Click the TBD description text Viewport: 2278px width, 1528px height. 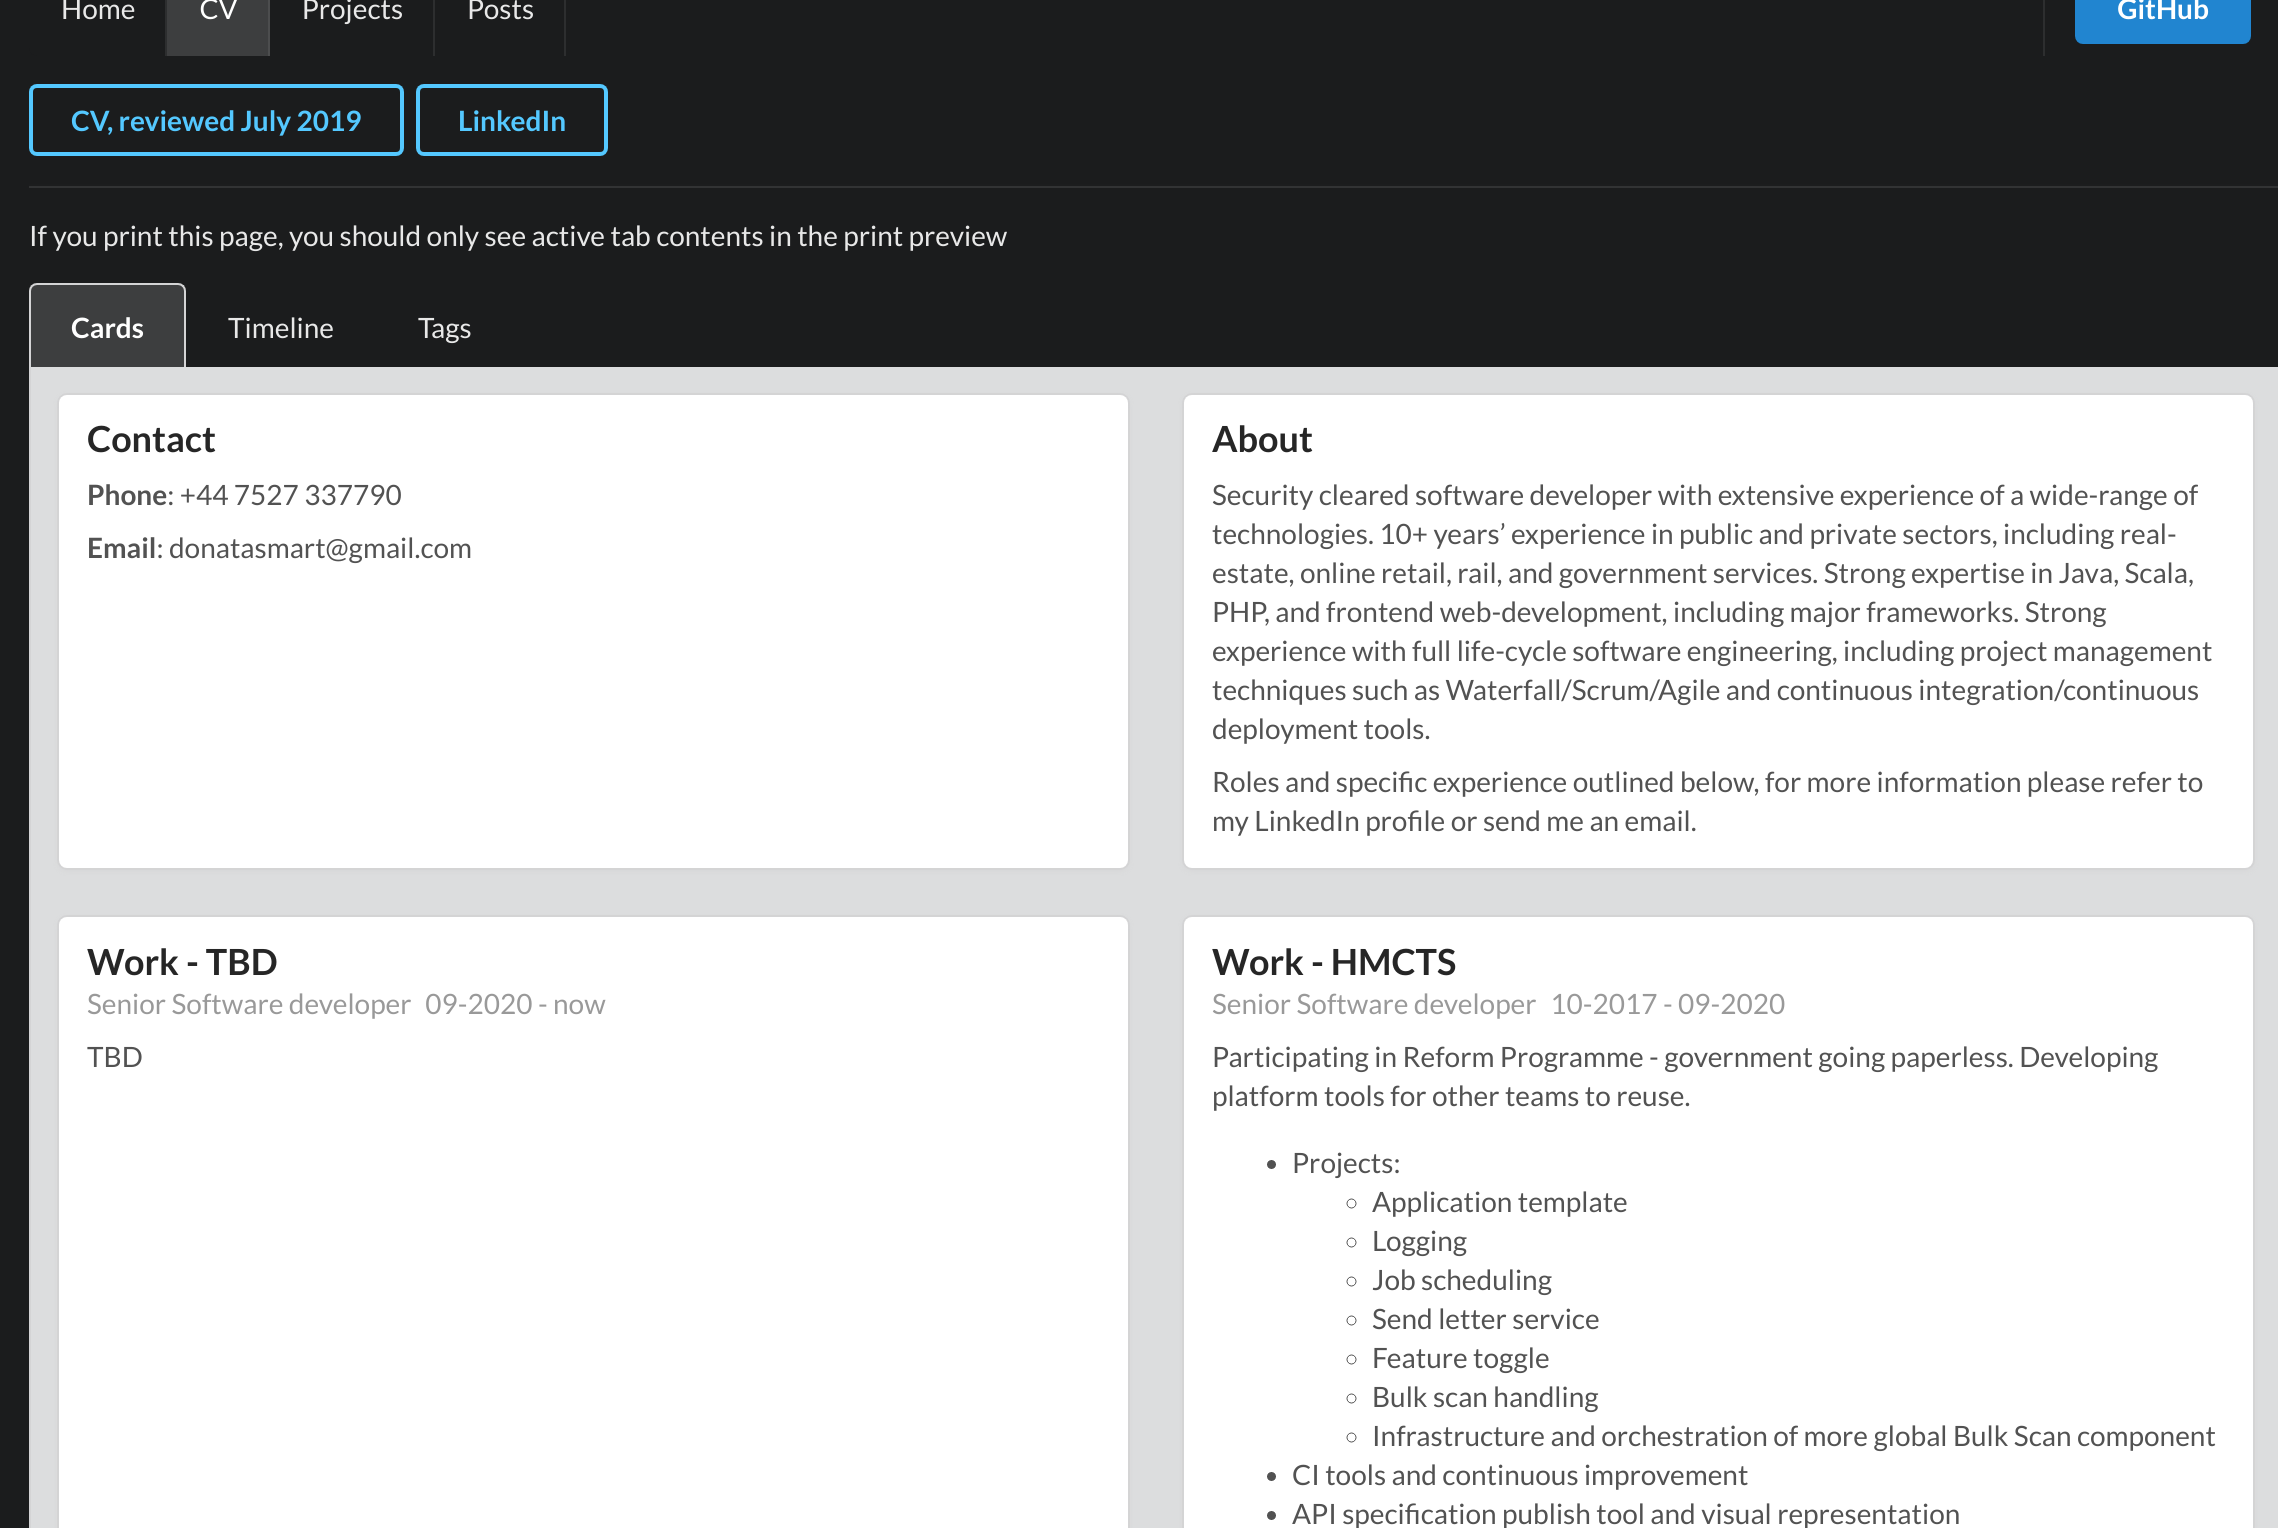pos(115,1057)
